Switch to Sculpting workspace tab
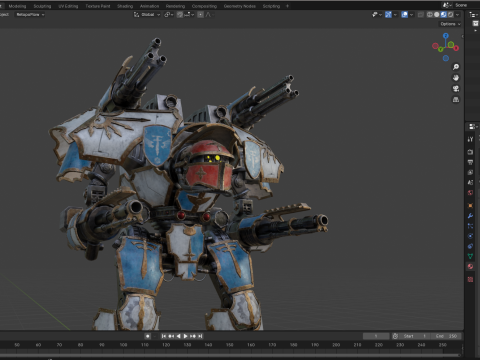 42,6
